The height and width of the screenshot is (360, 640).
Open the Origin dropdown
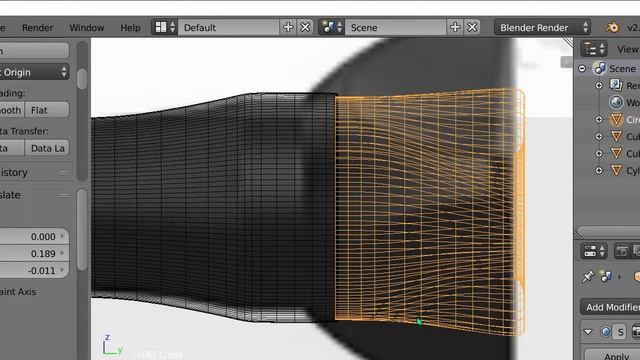pos(34,72)
